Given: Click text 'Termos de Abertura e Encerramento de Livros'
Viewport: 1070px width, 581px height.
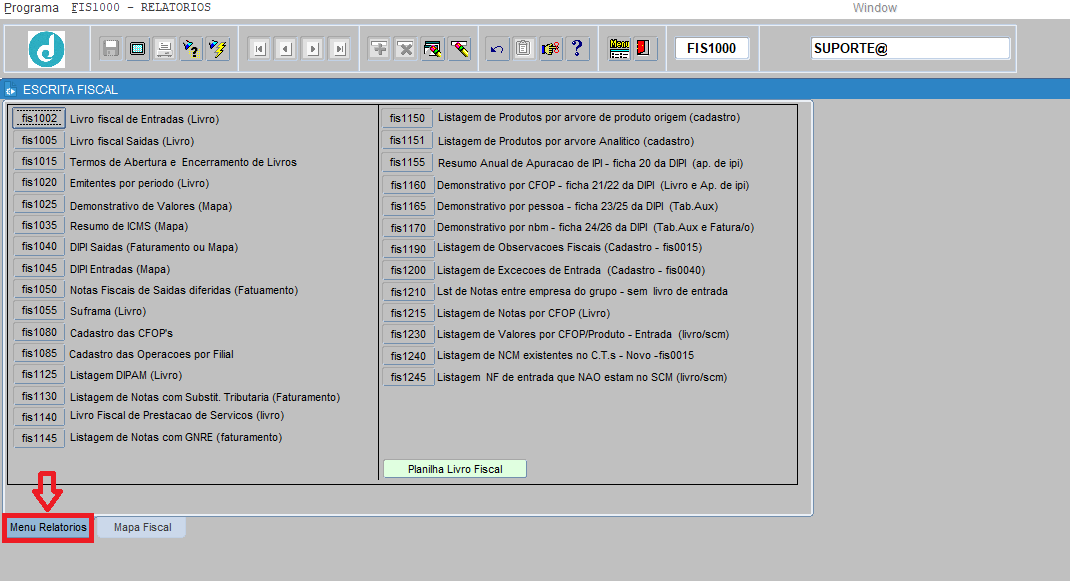Looking at the screenshot, I should point(183,162).
